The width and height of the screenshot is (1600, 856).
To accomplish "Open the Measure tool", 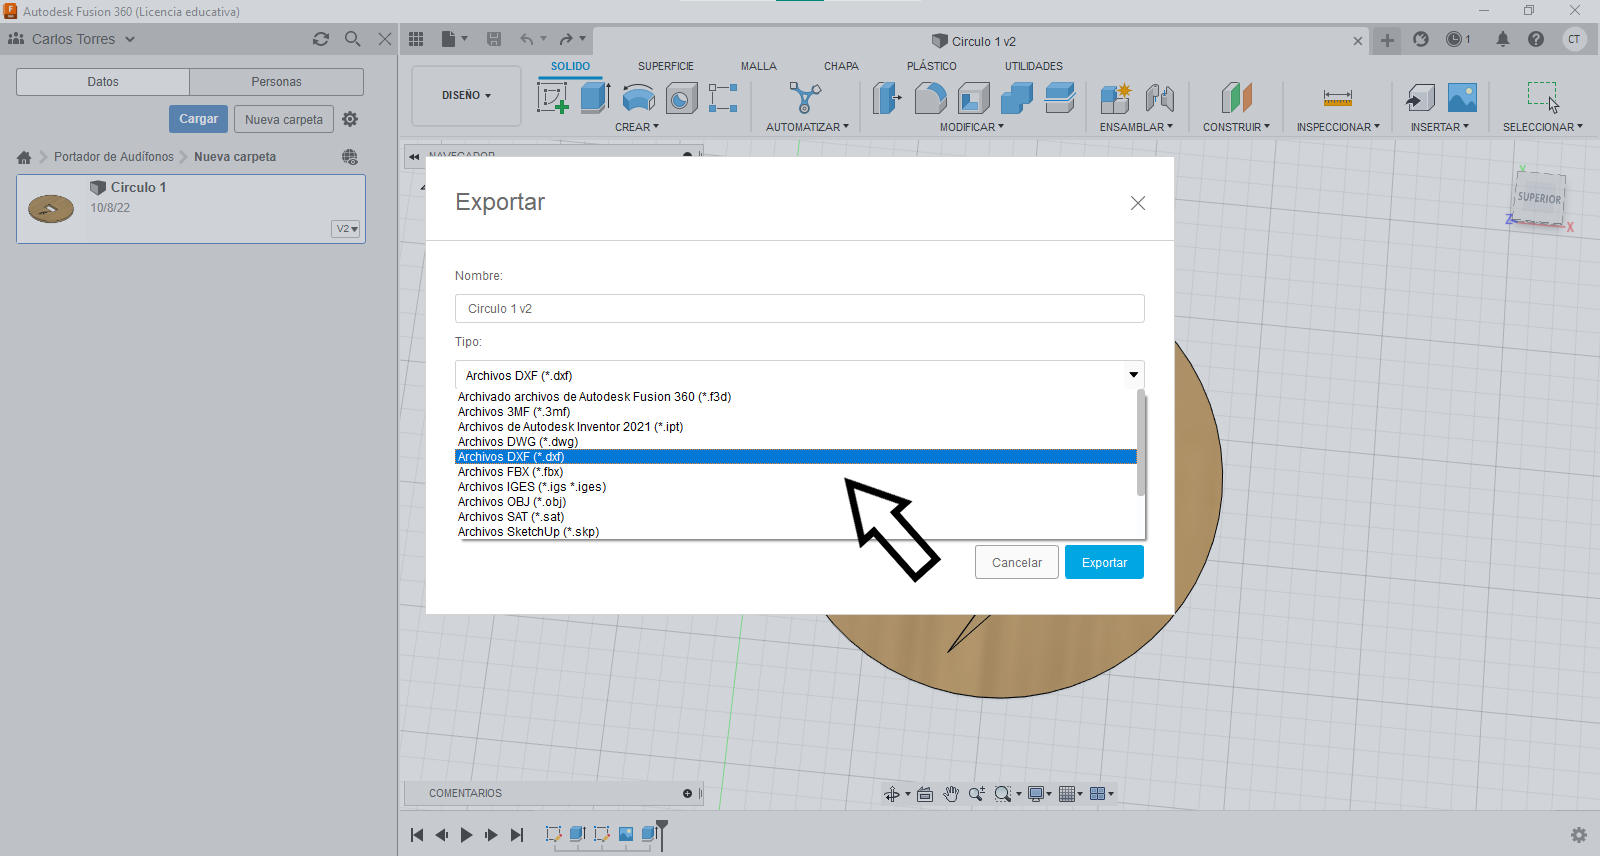I will click(x=1338, y=98).
